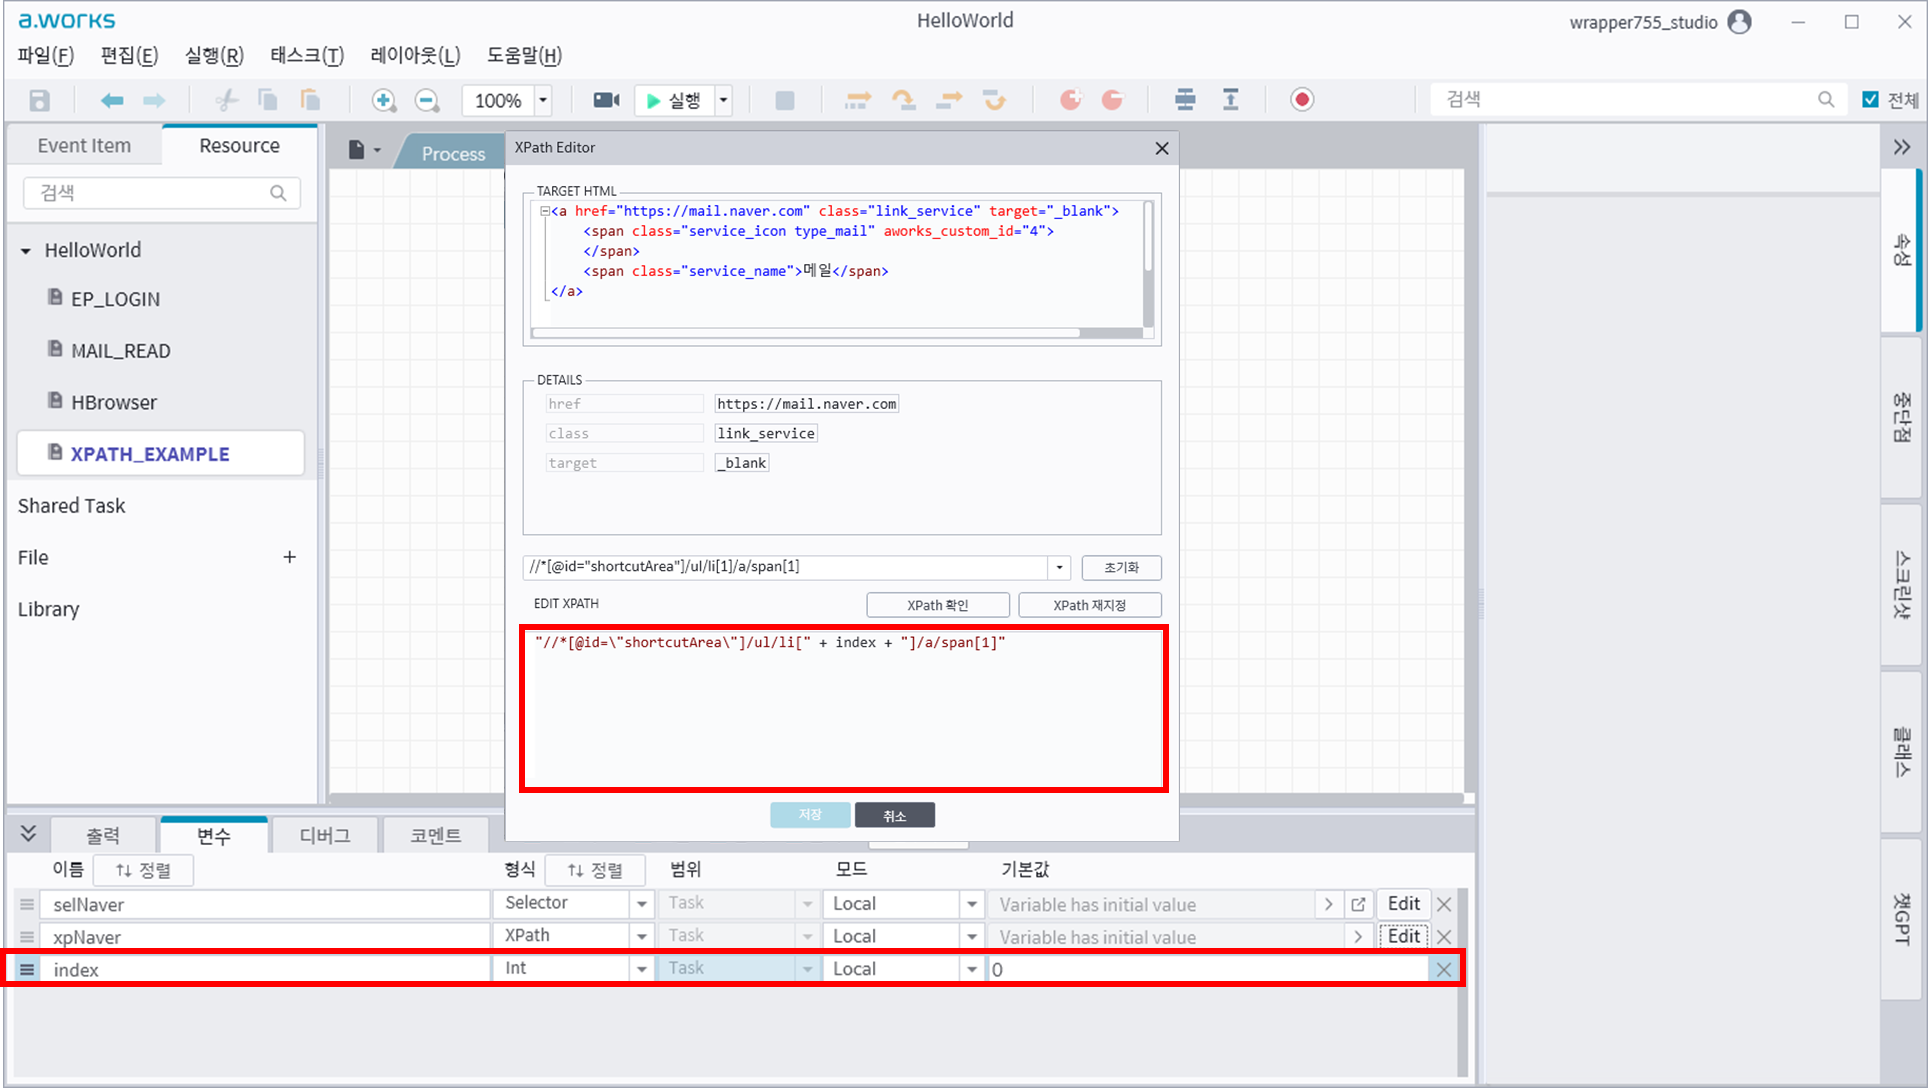Screen dimensions: 1928x1088
Task: Open the 챗GPT side tab
Action: coord(1902,919)
